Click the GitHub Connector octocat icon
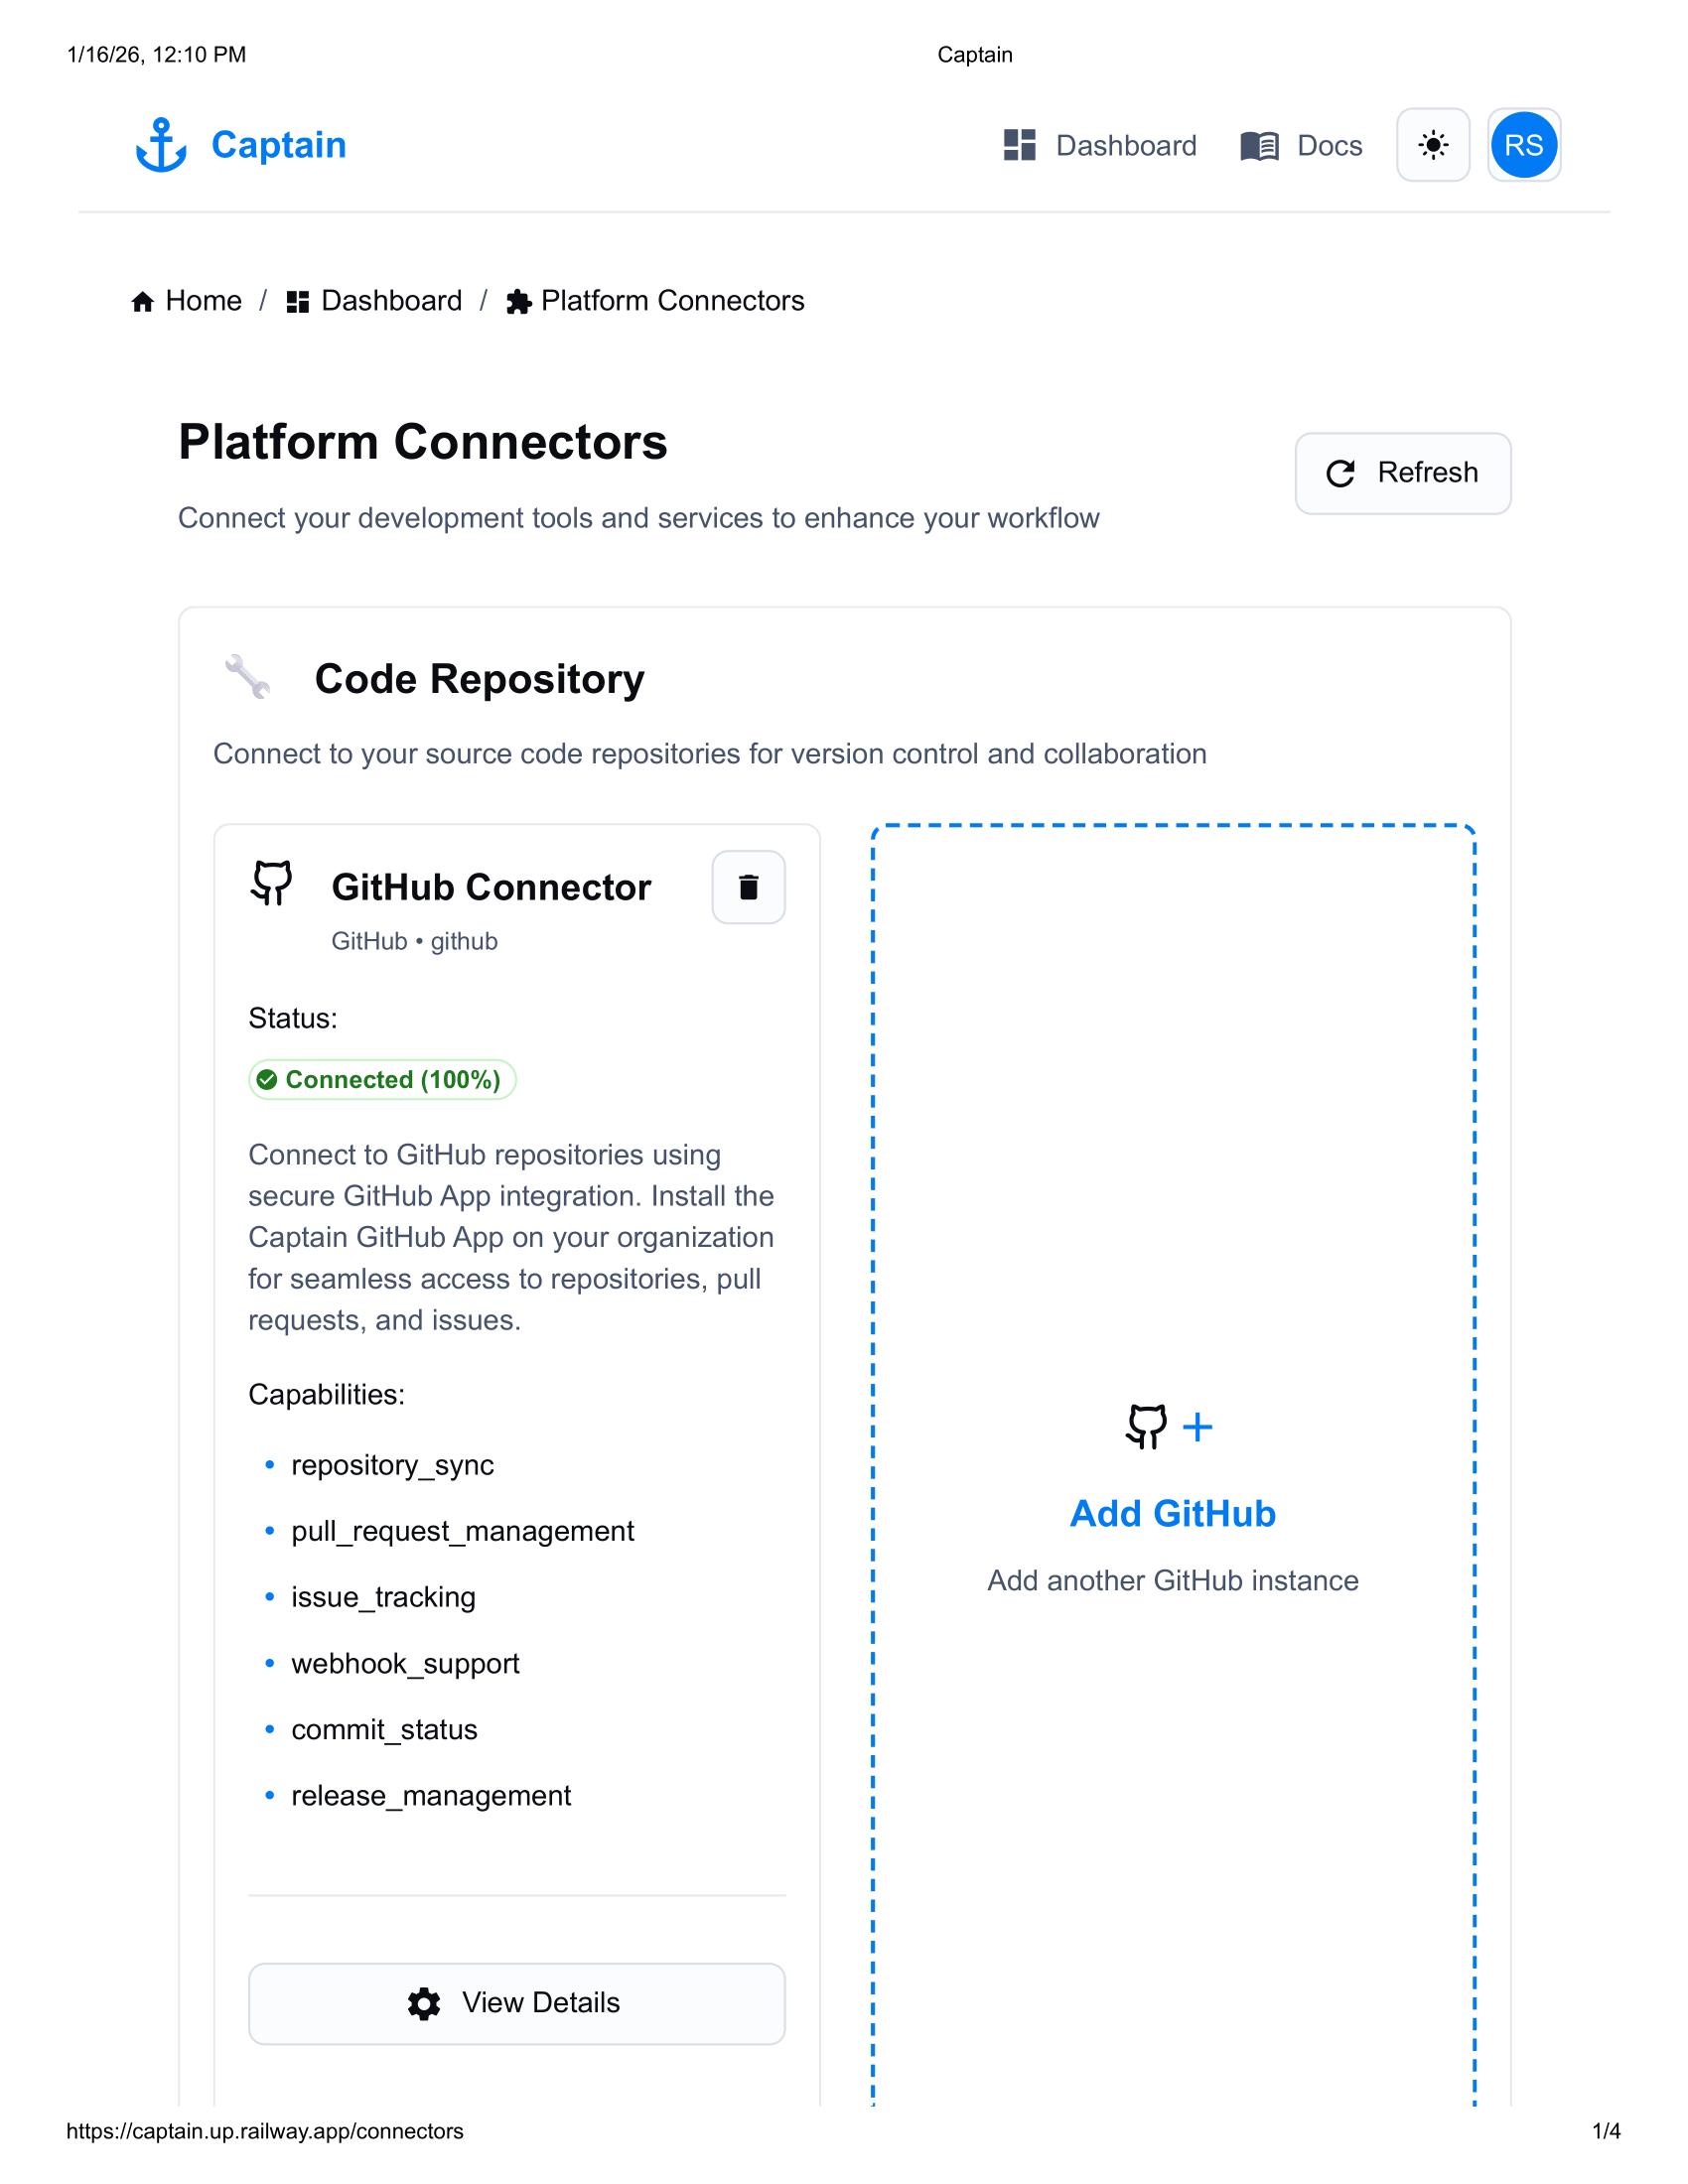1688x2184 pixels. (272, 882)
